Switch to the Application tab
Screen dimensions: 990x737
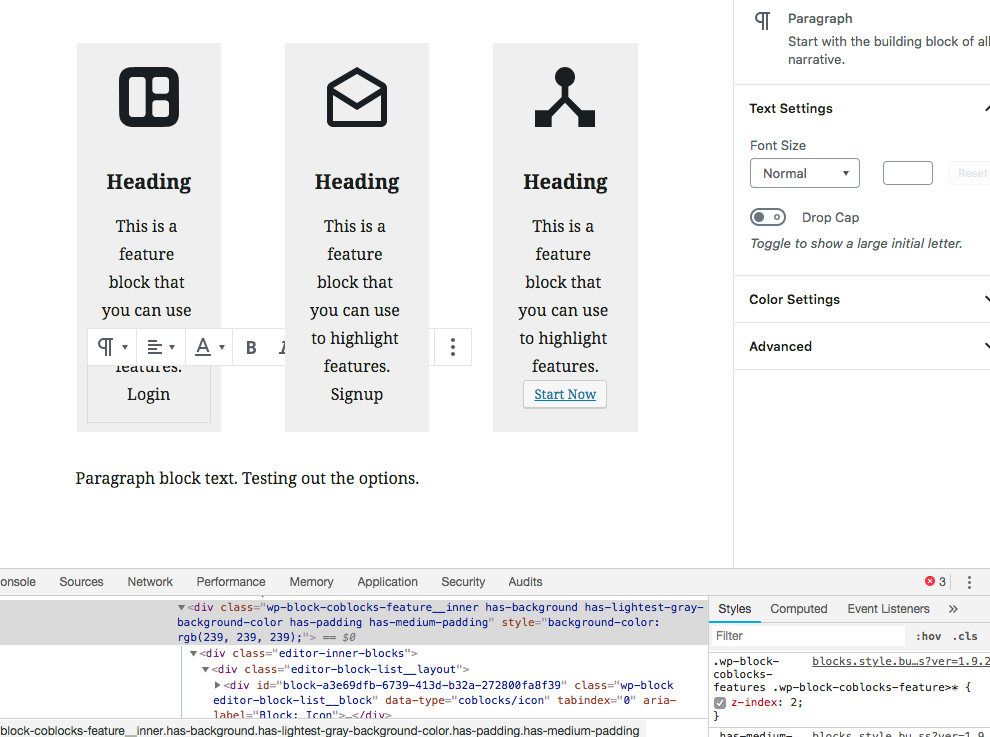388,582
